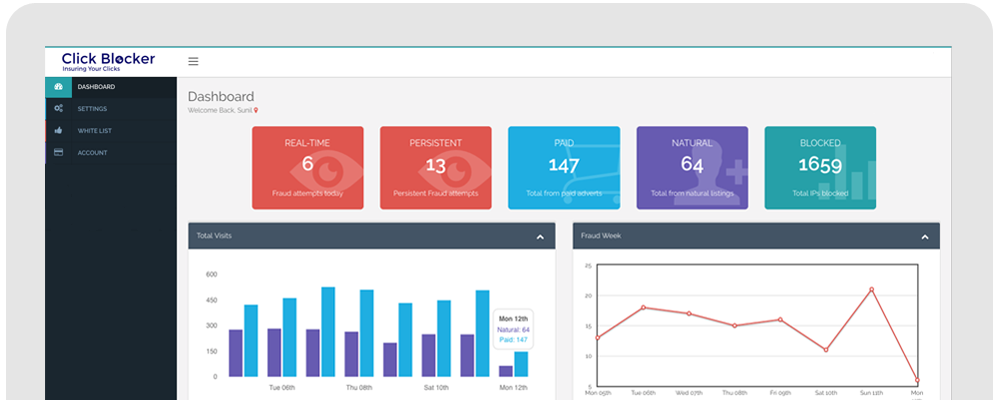Open the Blocked IPs total card
The image size is (1000, 400).
click(x=820, y=168)
